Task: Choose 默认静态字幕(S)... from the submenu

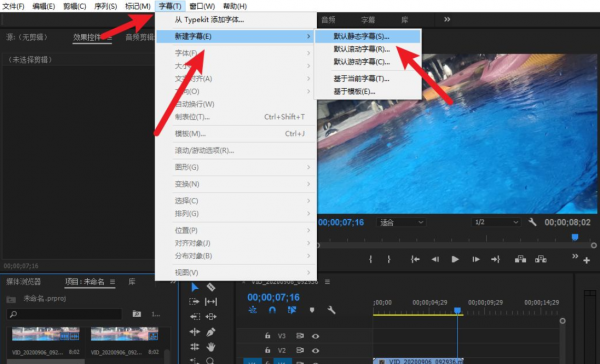Action: point(367,37)
